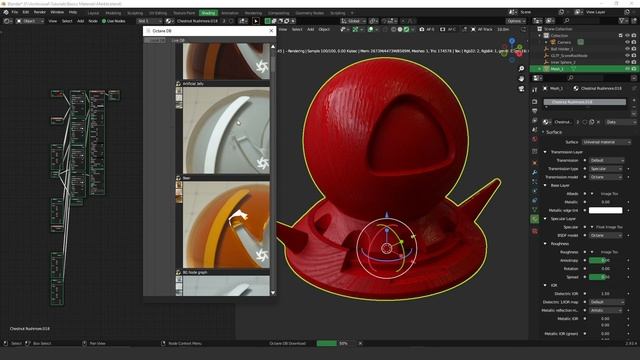Click the Artificial Jelly category icon
640x360 pixels.
178,83
